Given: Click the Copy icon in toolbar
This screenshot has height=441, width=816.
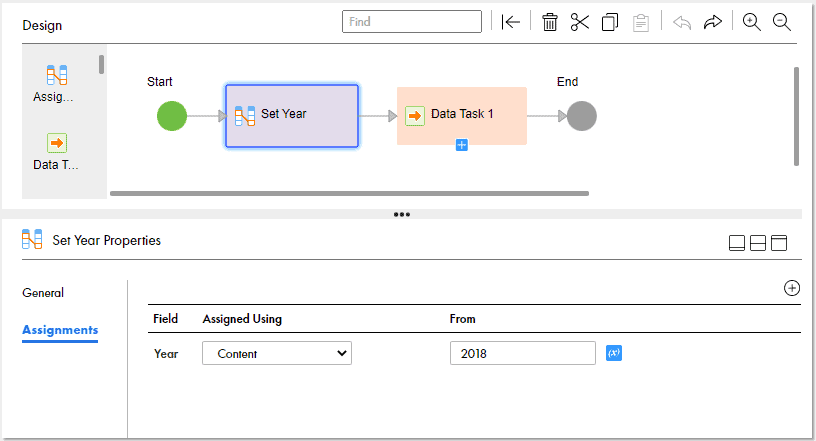Looking at the screenshot, I should [x=610, y=22].
